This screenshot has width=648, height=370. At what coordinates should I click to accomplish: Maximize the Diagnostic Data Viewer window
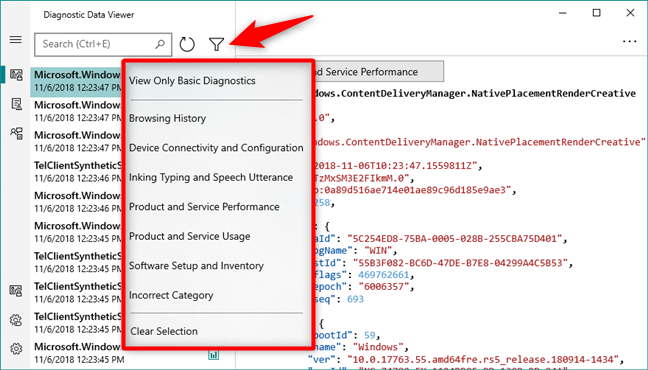[x=596, y=13]
